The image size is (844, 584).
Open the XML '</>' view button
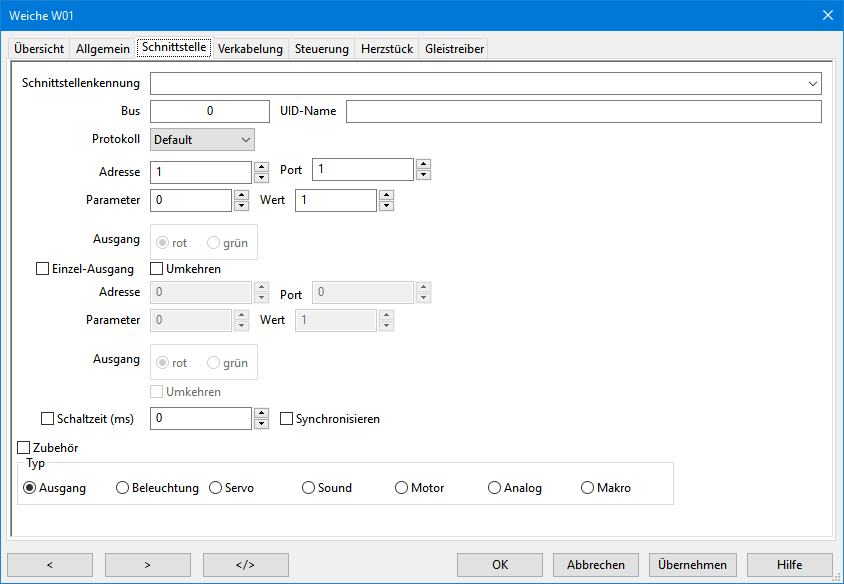pos(245,564)
